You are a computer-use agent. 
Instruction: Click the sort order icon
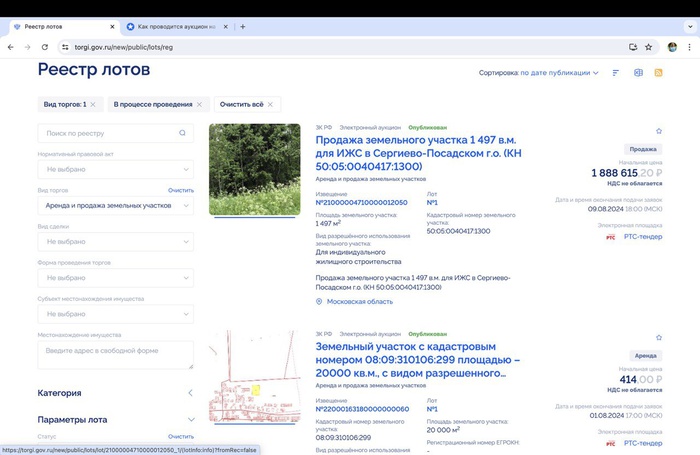point(616,73)
